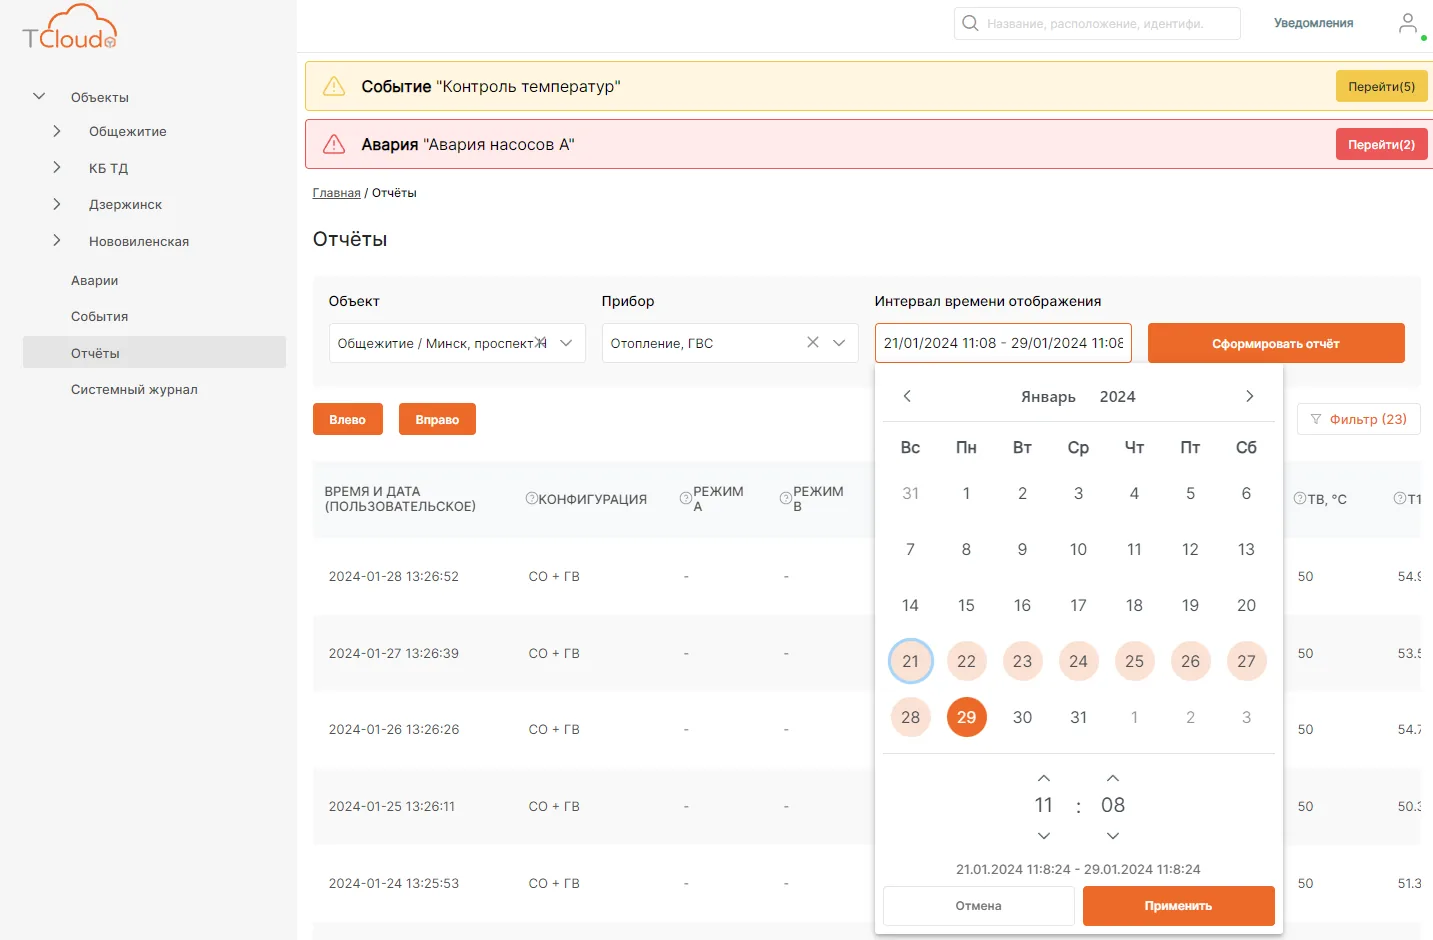The height and width of the screenshot is (940, 1433).
Task: Open the user profile icon
Action: (x=1408, y=23)
